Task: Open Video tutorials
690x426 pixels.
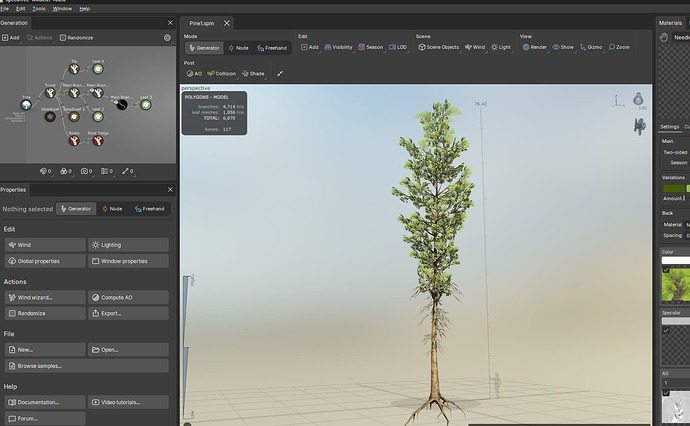Action: click(x=128, y=402)
